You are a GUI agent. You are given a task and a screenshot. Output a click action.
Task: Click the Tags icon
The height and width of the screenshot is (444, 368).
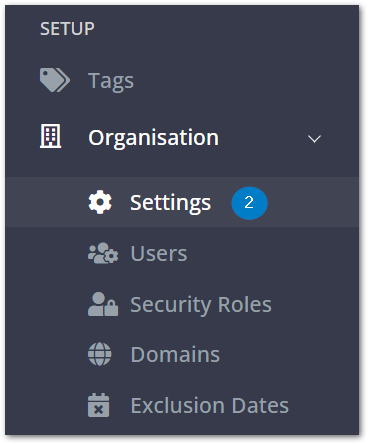[55, 80]
